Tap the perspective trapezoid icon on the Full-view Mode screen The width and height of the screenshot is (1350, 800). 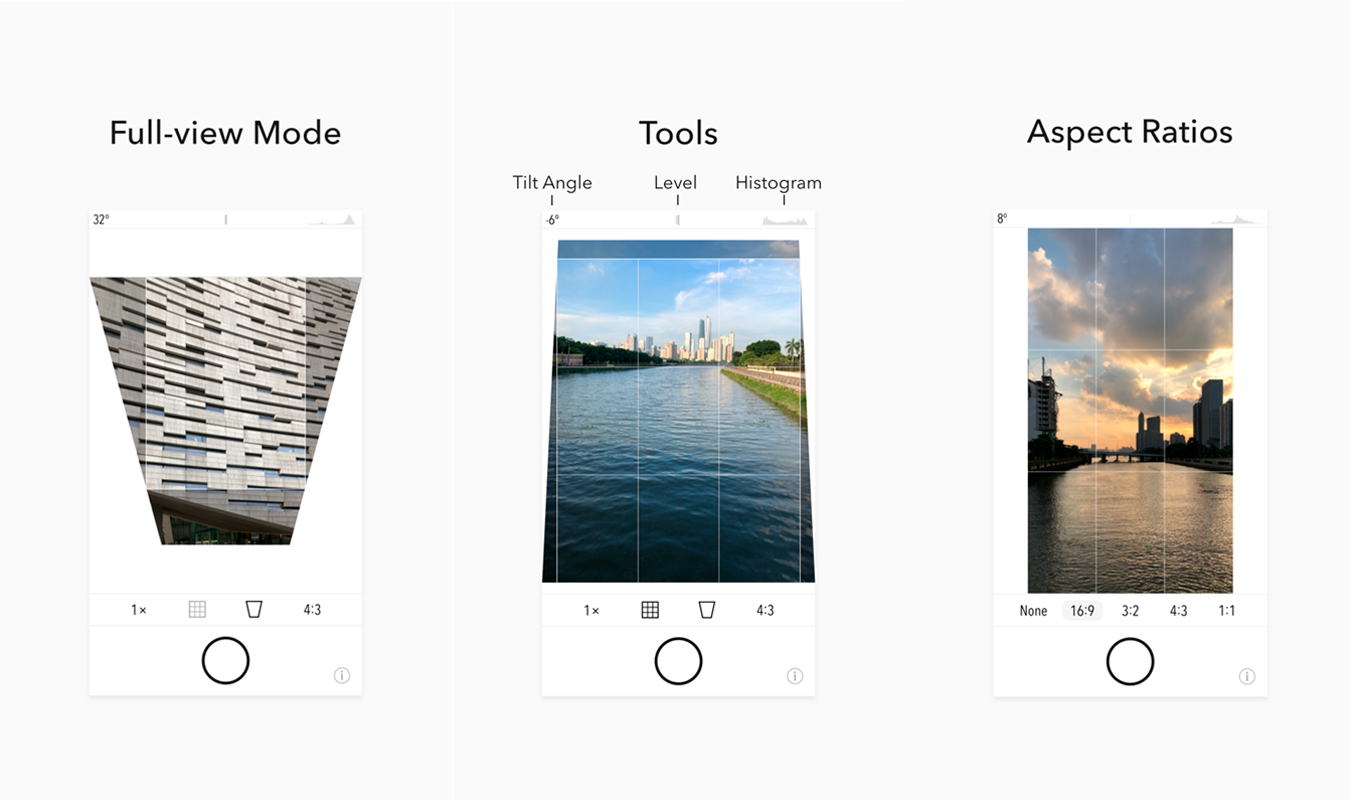coord(254,609)
